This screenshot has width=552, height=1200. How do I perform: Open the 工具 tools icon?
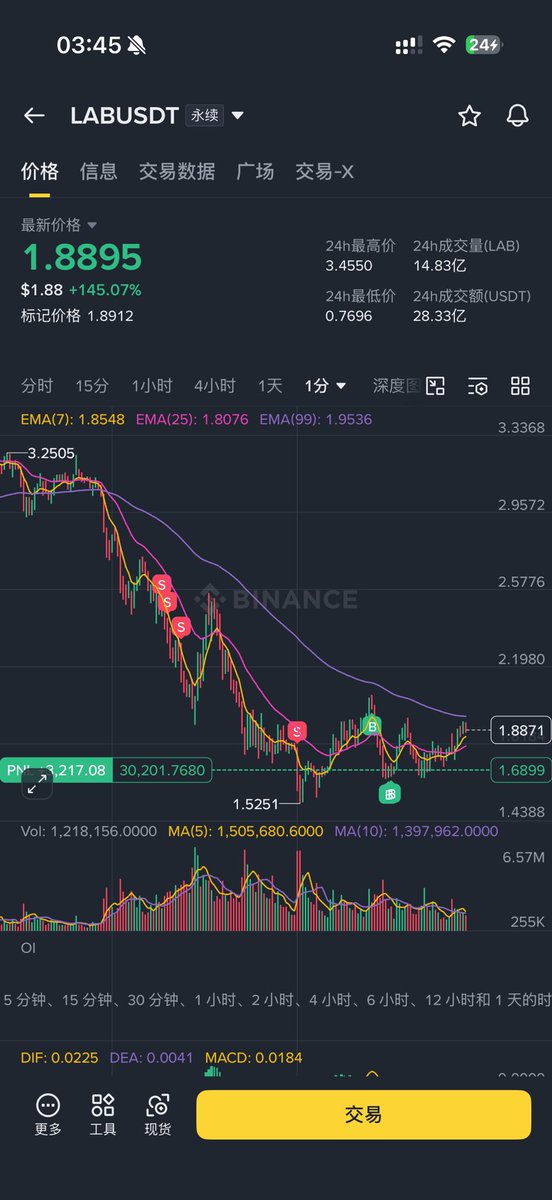(103, 1114)
